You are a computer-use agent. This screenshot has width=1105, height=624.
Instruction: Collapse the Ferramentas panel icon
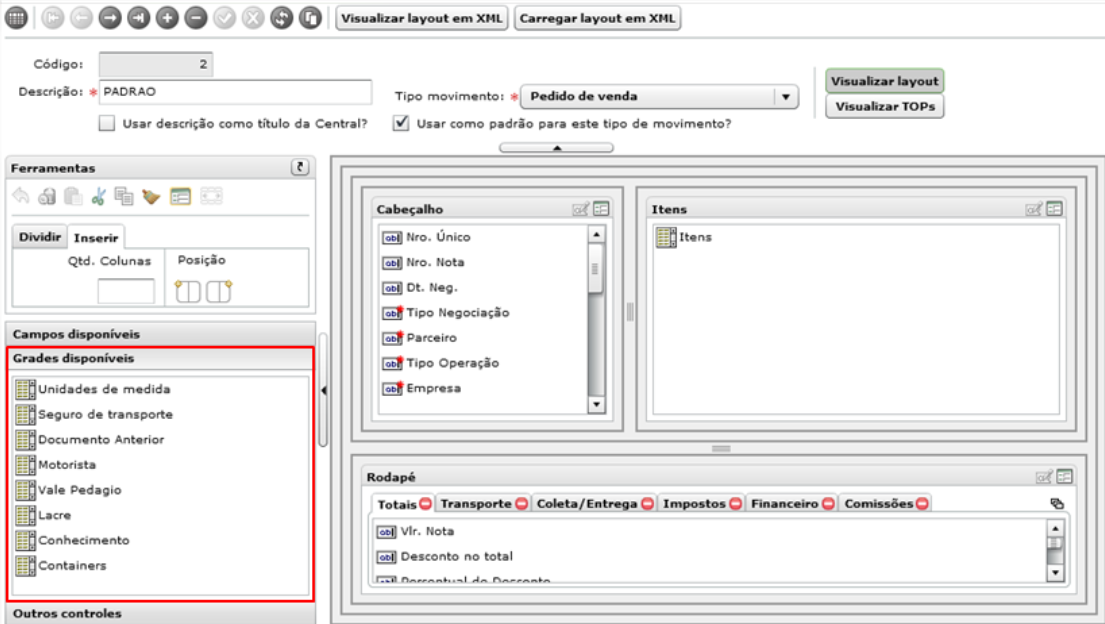(x=300, y=167)
